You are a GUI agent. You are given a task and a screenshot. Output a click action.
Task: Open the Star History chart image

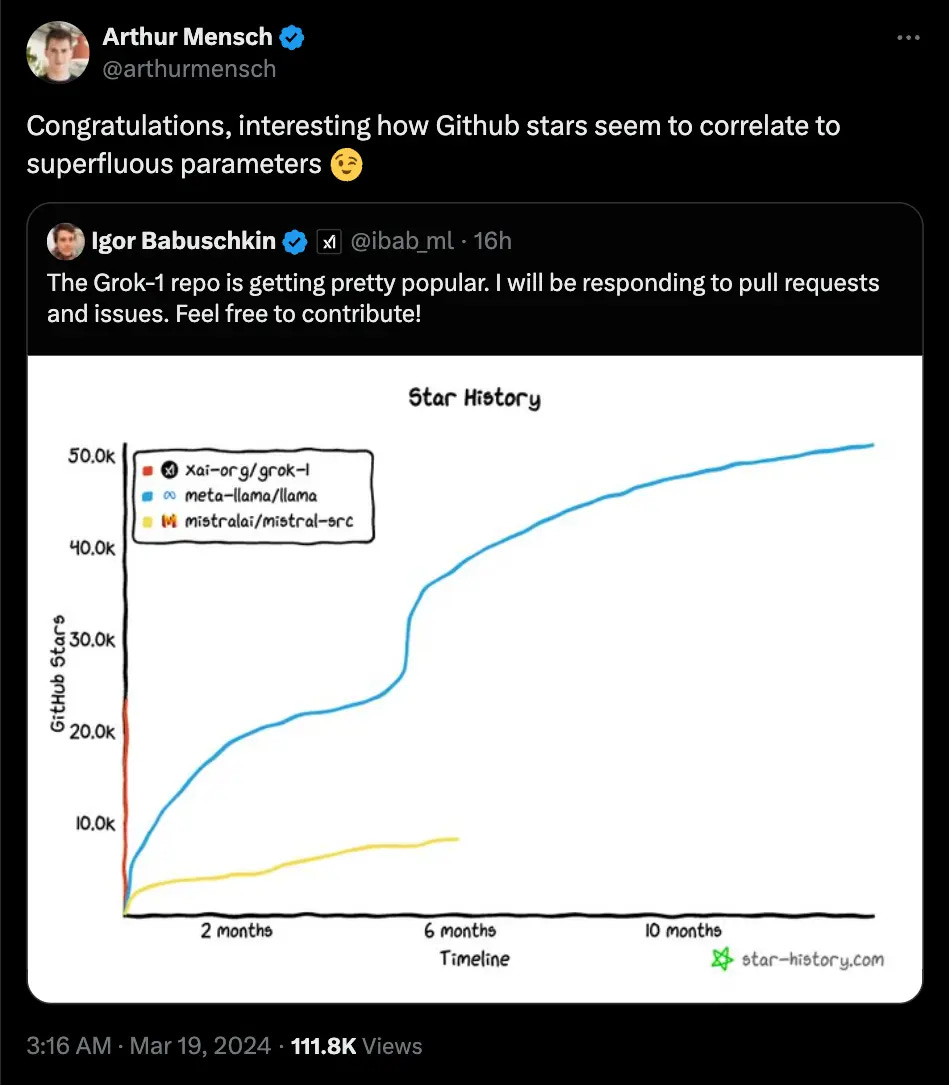coord(475,679)
